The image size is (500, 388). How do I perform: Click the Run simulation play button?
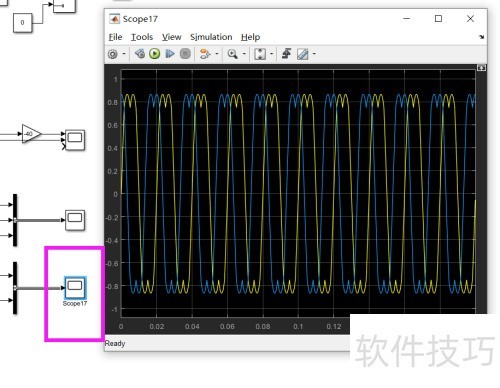[x=155, y=54]
